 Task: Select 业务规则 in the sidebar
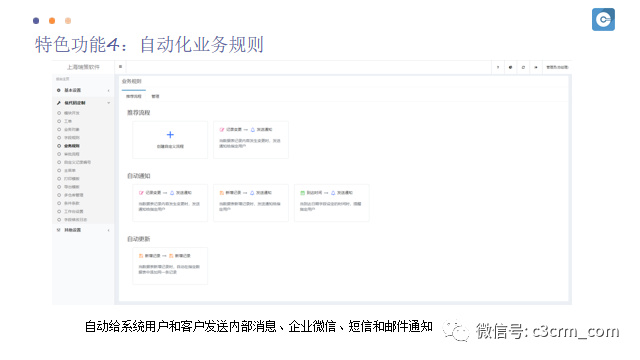pos(72,146)
